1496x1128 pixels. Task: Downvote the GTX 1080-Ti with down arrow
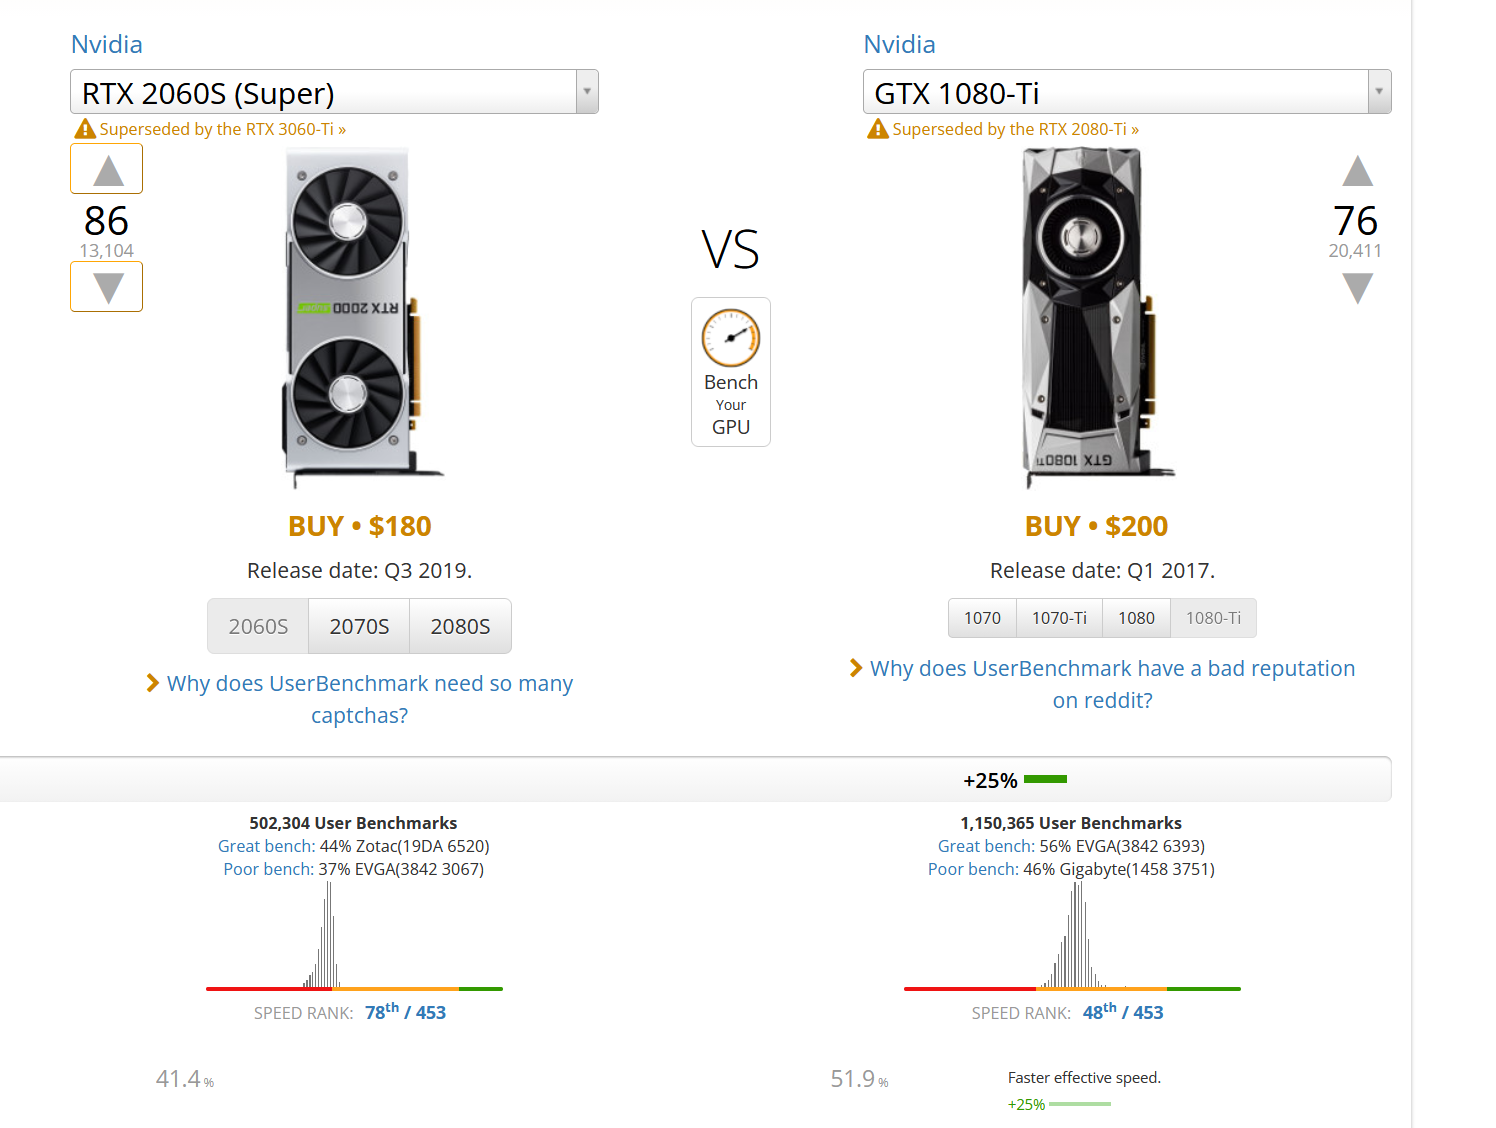[1357, 288]
